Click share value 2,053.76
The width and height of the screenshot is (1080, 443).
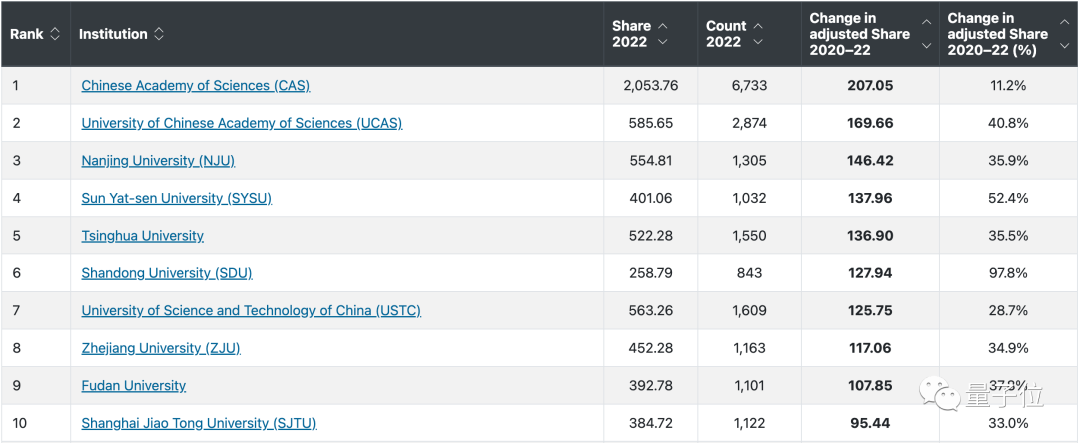tap(651, 86)
